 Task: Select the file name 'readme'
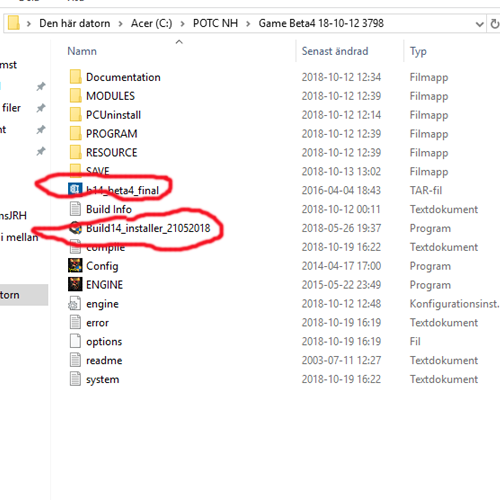(x=104, y=360)
